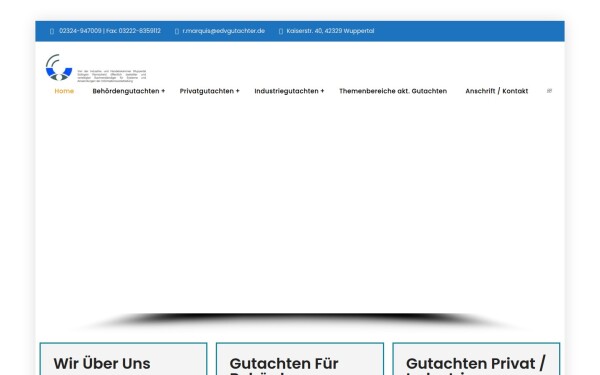Click the location icon beside Kaiserstr. address
This screenshot has height=375, width=600.
[280, 31]
